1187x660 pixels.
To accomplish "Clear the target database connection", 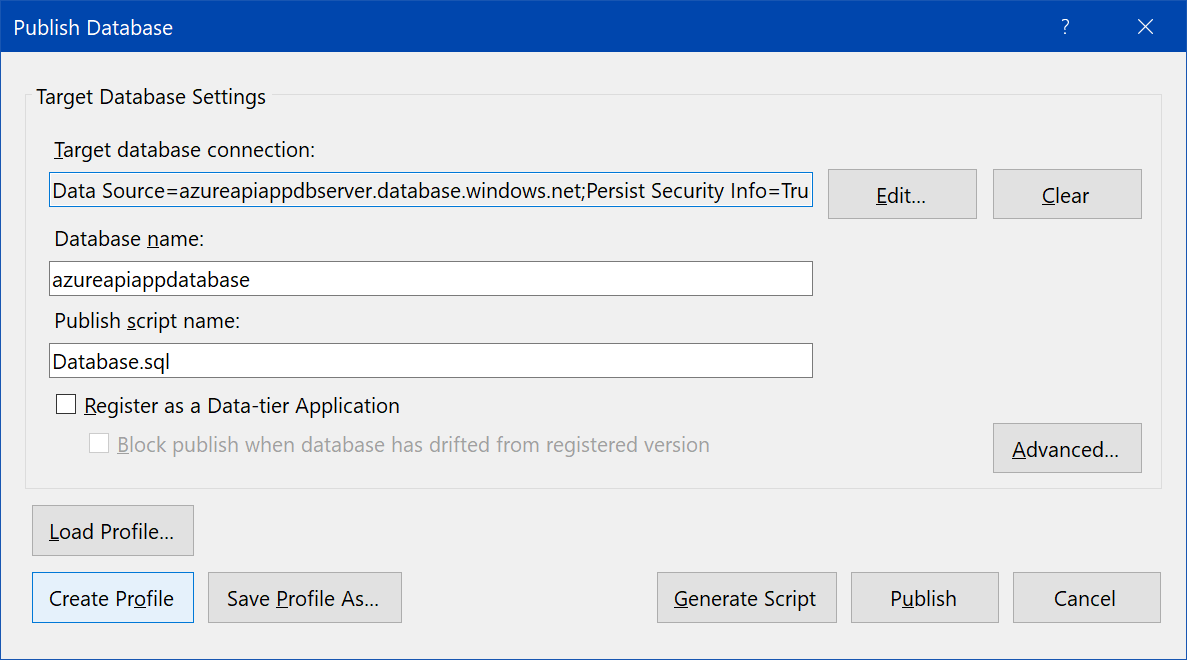I will pos(1066,194).
